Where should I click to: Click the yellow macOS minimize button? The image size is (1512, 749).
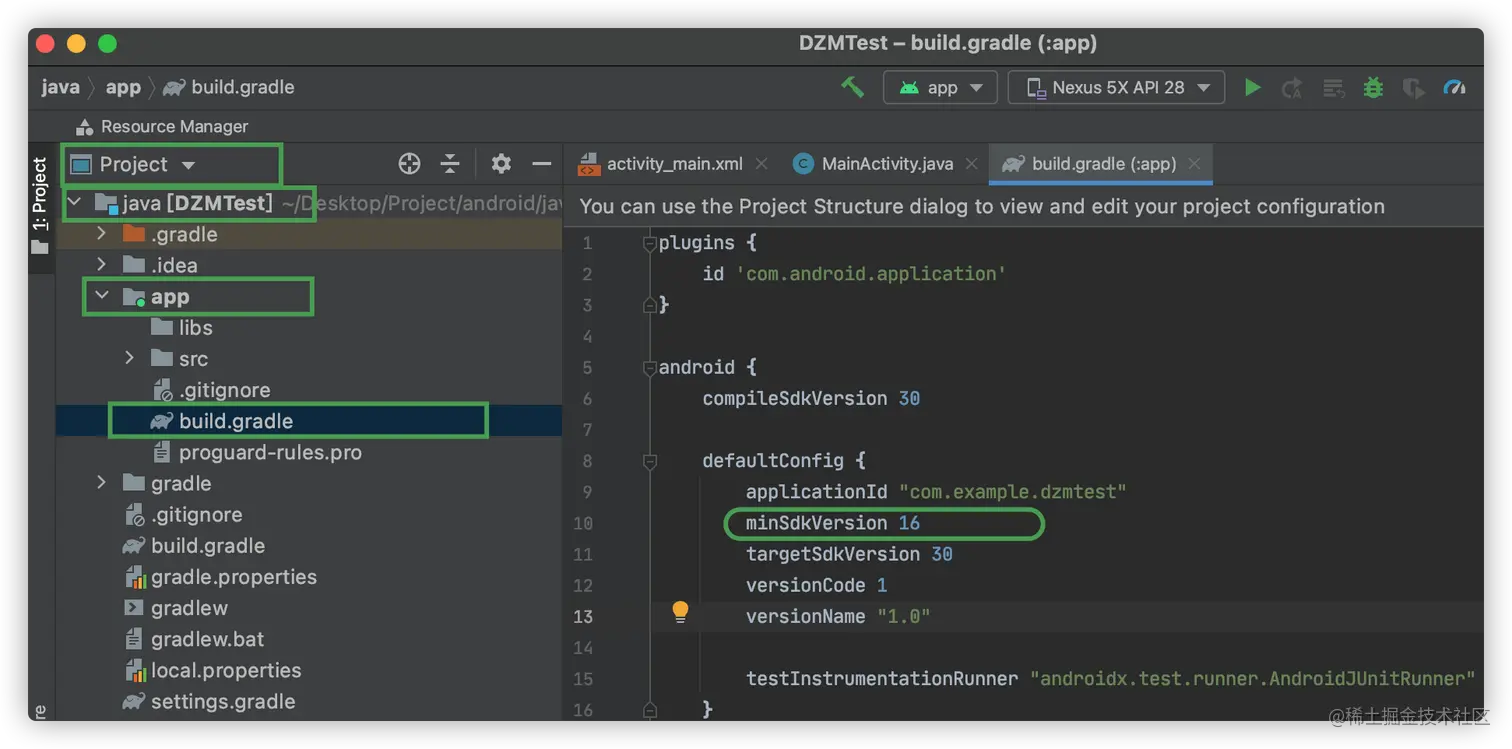point(76,43)
